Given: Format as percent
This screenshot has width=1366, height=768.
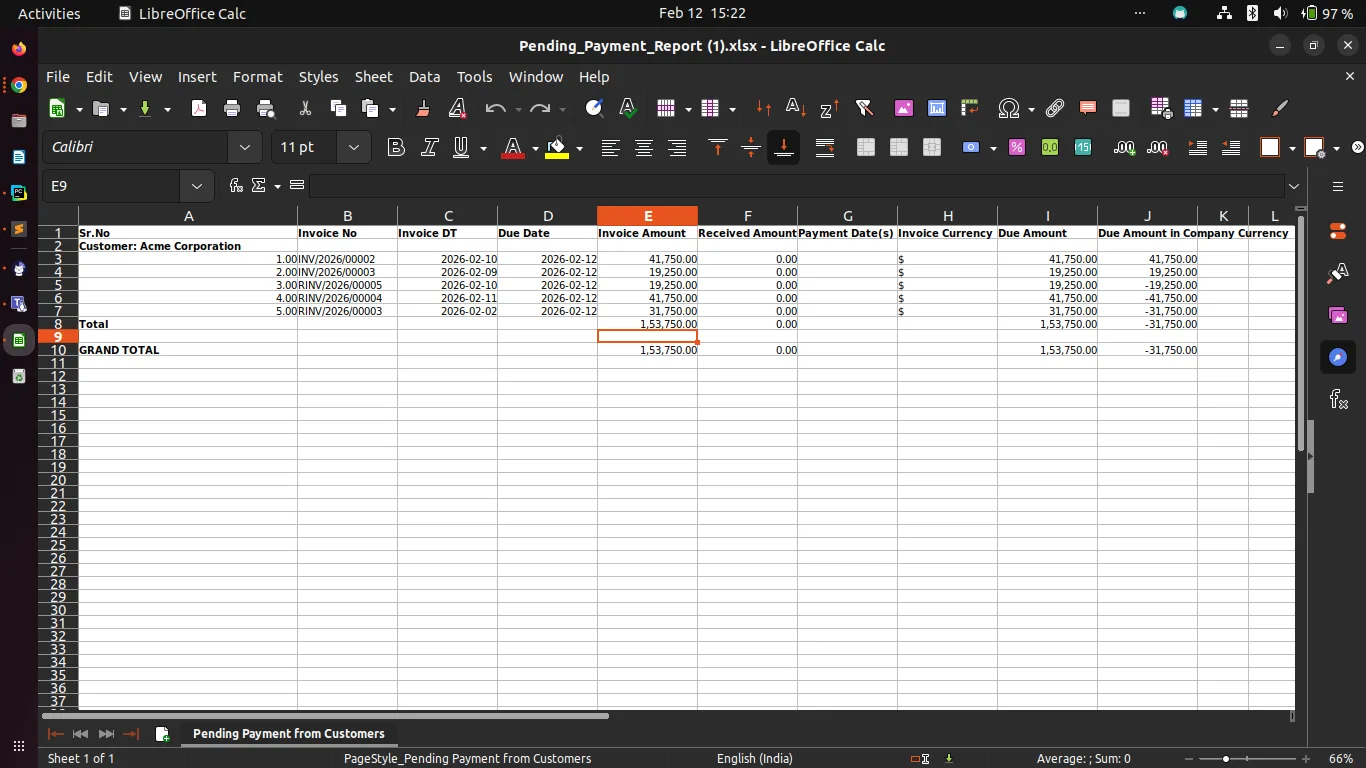Looking at the screenshot, I should 1017,148.
